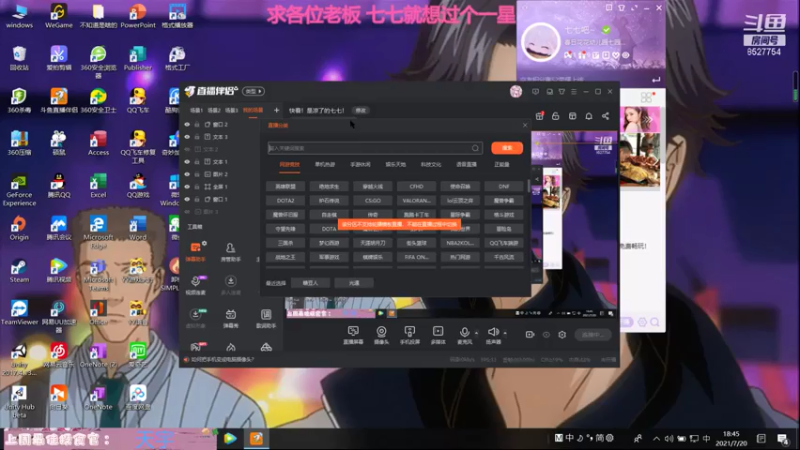Click the orange stream app taskbar icon

(x=256, y=438)
